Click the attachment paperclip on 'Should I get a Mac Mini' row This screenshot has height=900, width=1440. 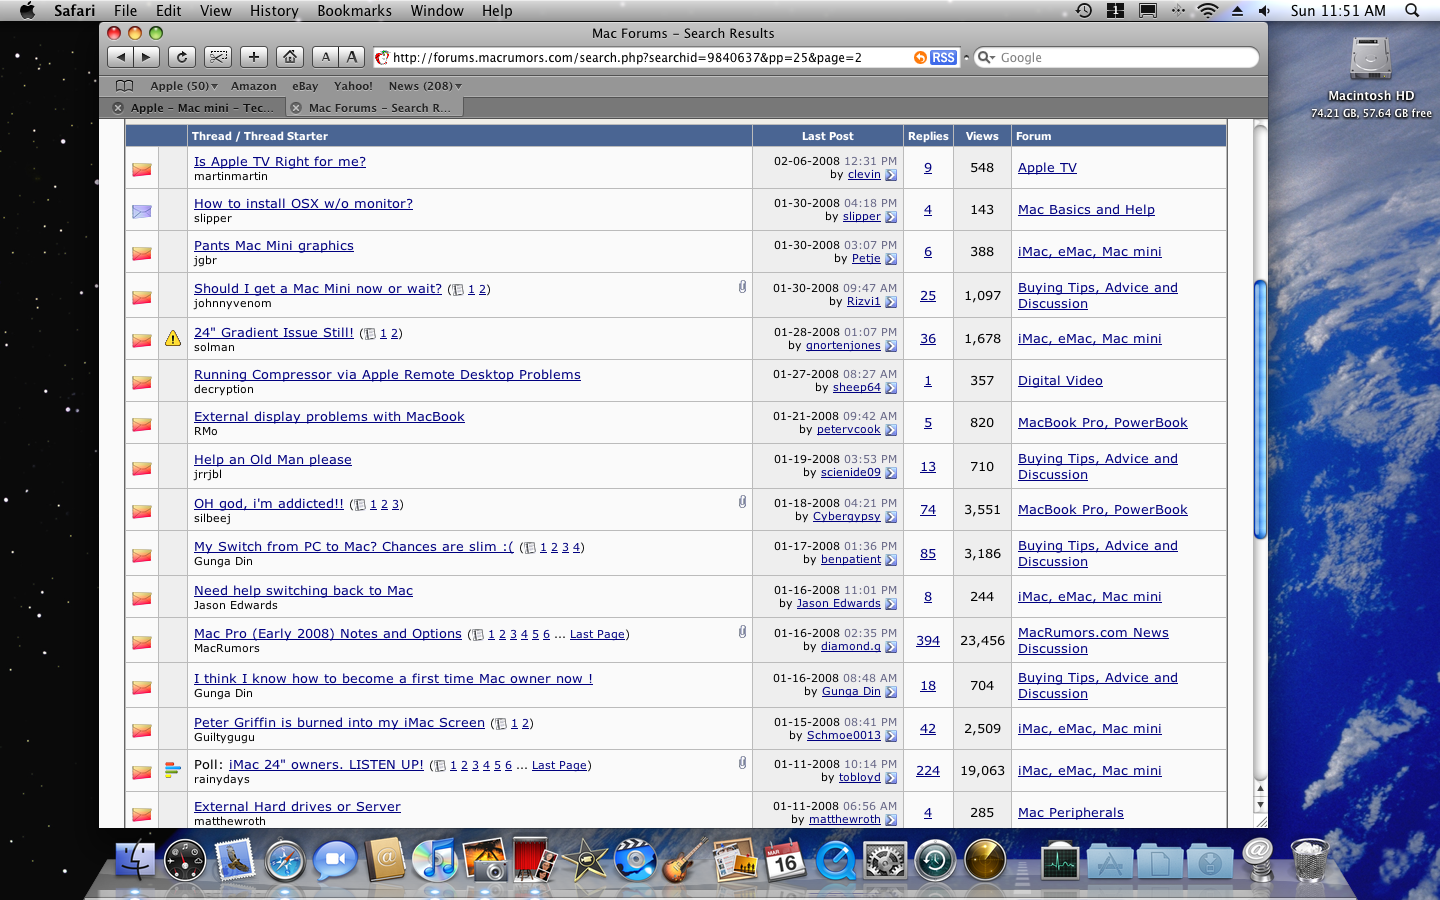tap(742, 287)
